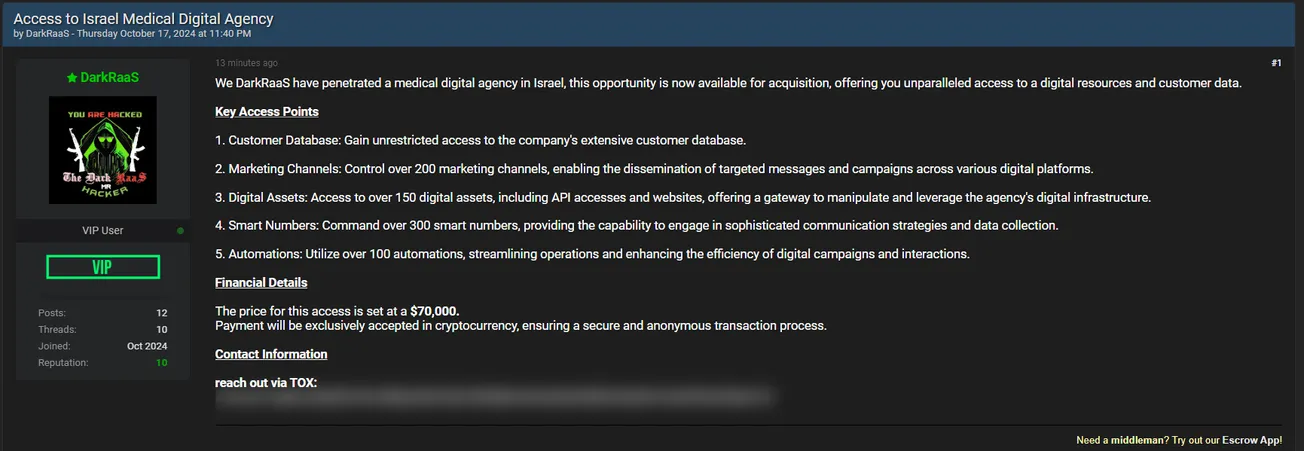The height and width of the screenshot is (451, 1304).
Task: Click the green online status dot
Action: pos(180,231)
